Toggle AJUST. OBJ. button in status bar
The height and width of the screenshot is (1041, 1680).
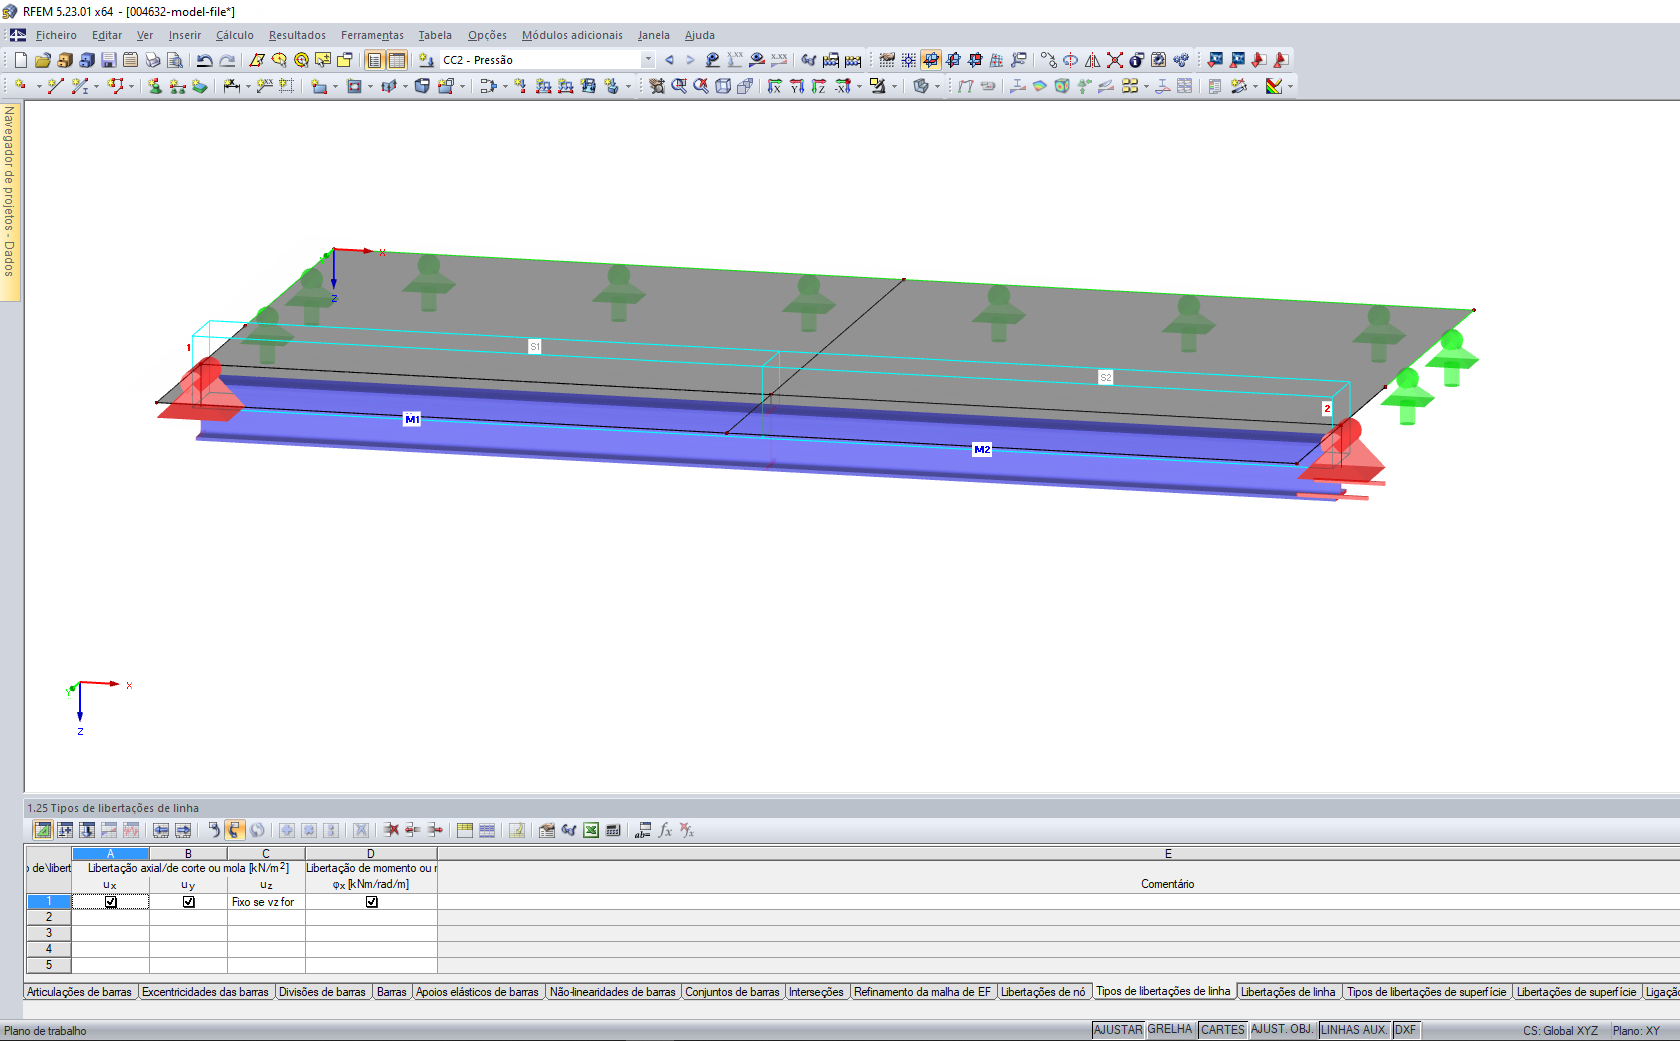[x=1282, y=1030]
